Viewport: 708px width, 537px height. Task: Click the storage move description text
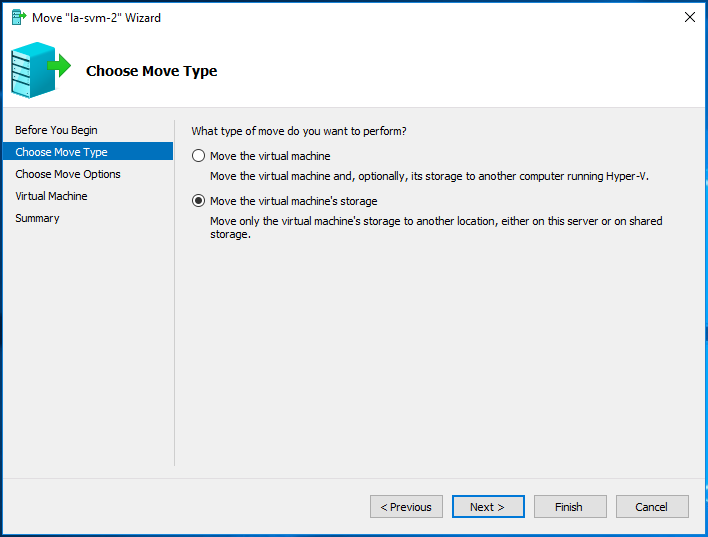coord(436,228)
